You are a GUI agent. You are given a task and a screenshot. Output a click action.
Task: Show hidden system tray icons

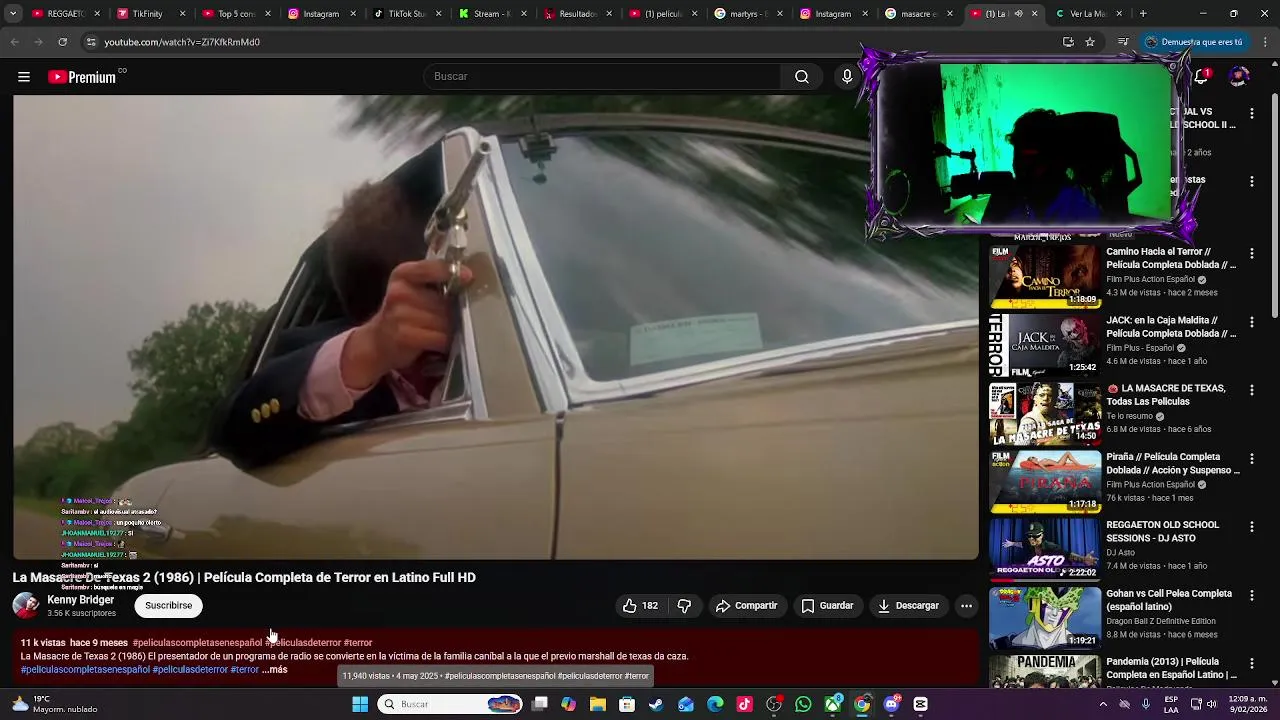click(x=1103, y=704)
